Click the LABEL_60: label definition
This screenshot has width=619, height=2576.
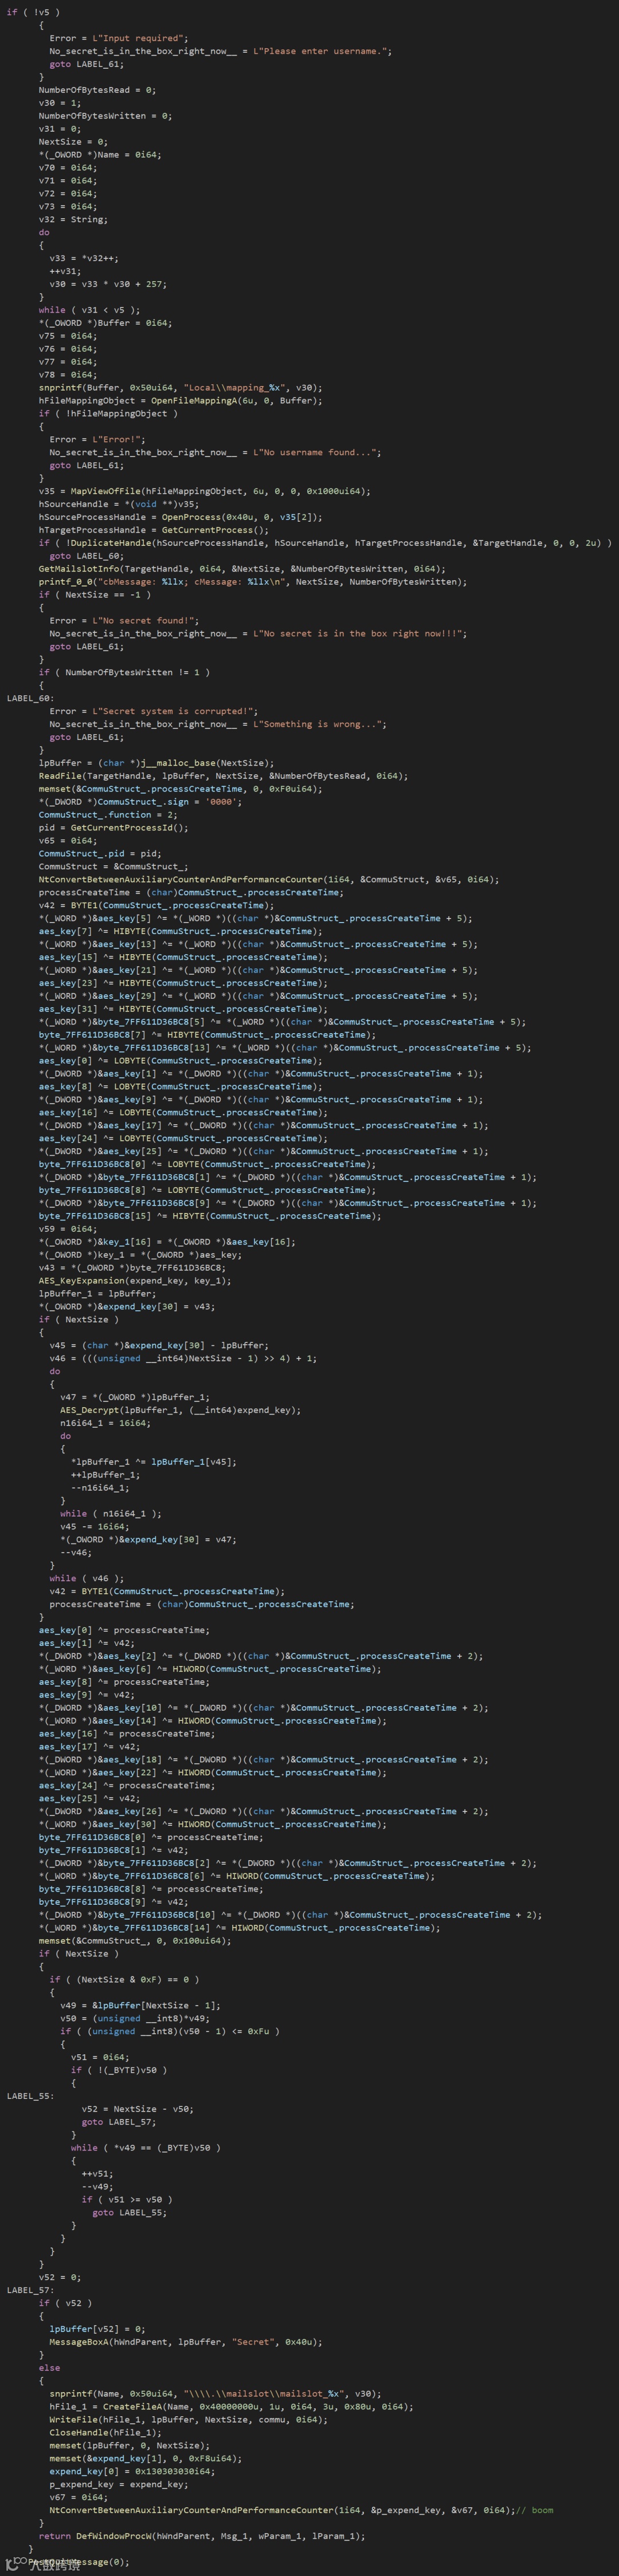30,700
